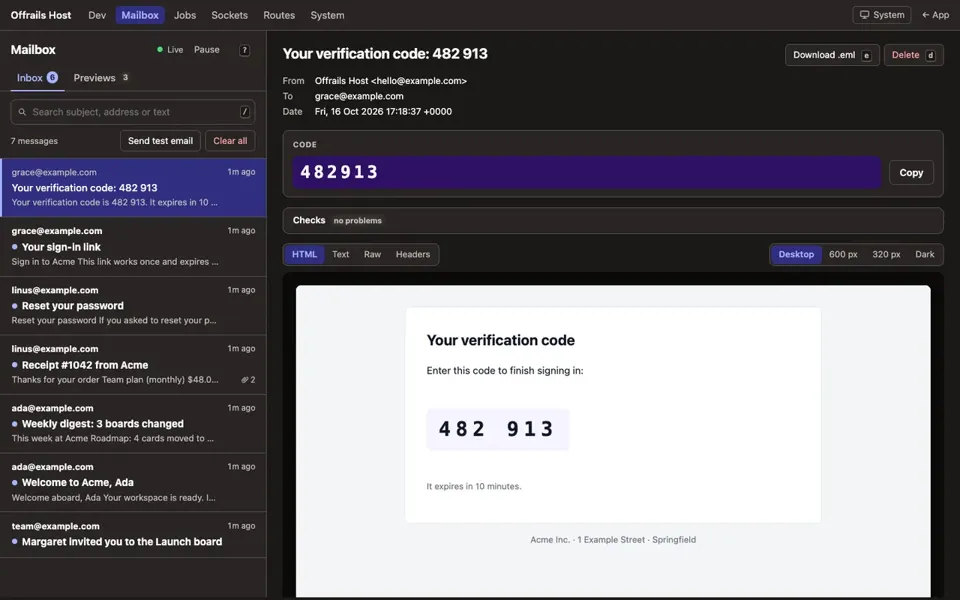Screen dimensions: 960x600
Task: Click the unread dot next to Reset your password
Action: 15,306
